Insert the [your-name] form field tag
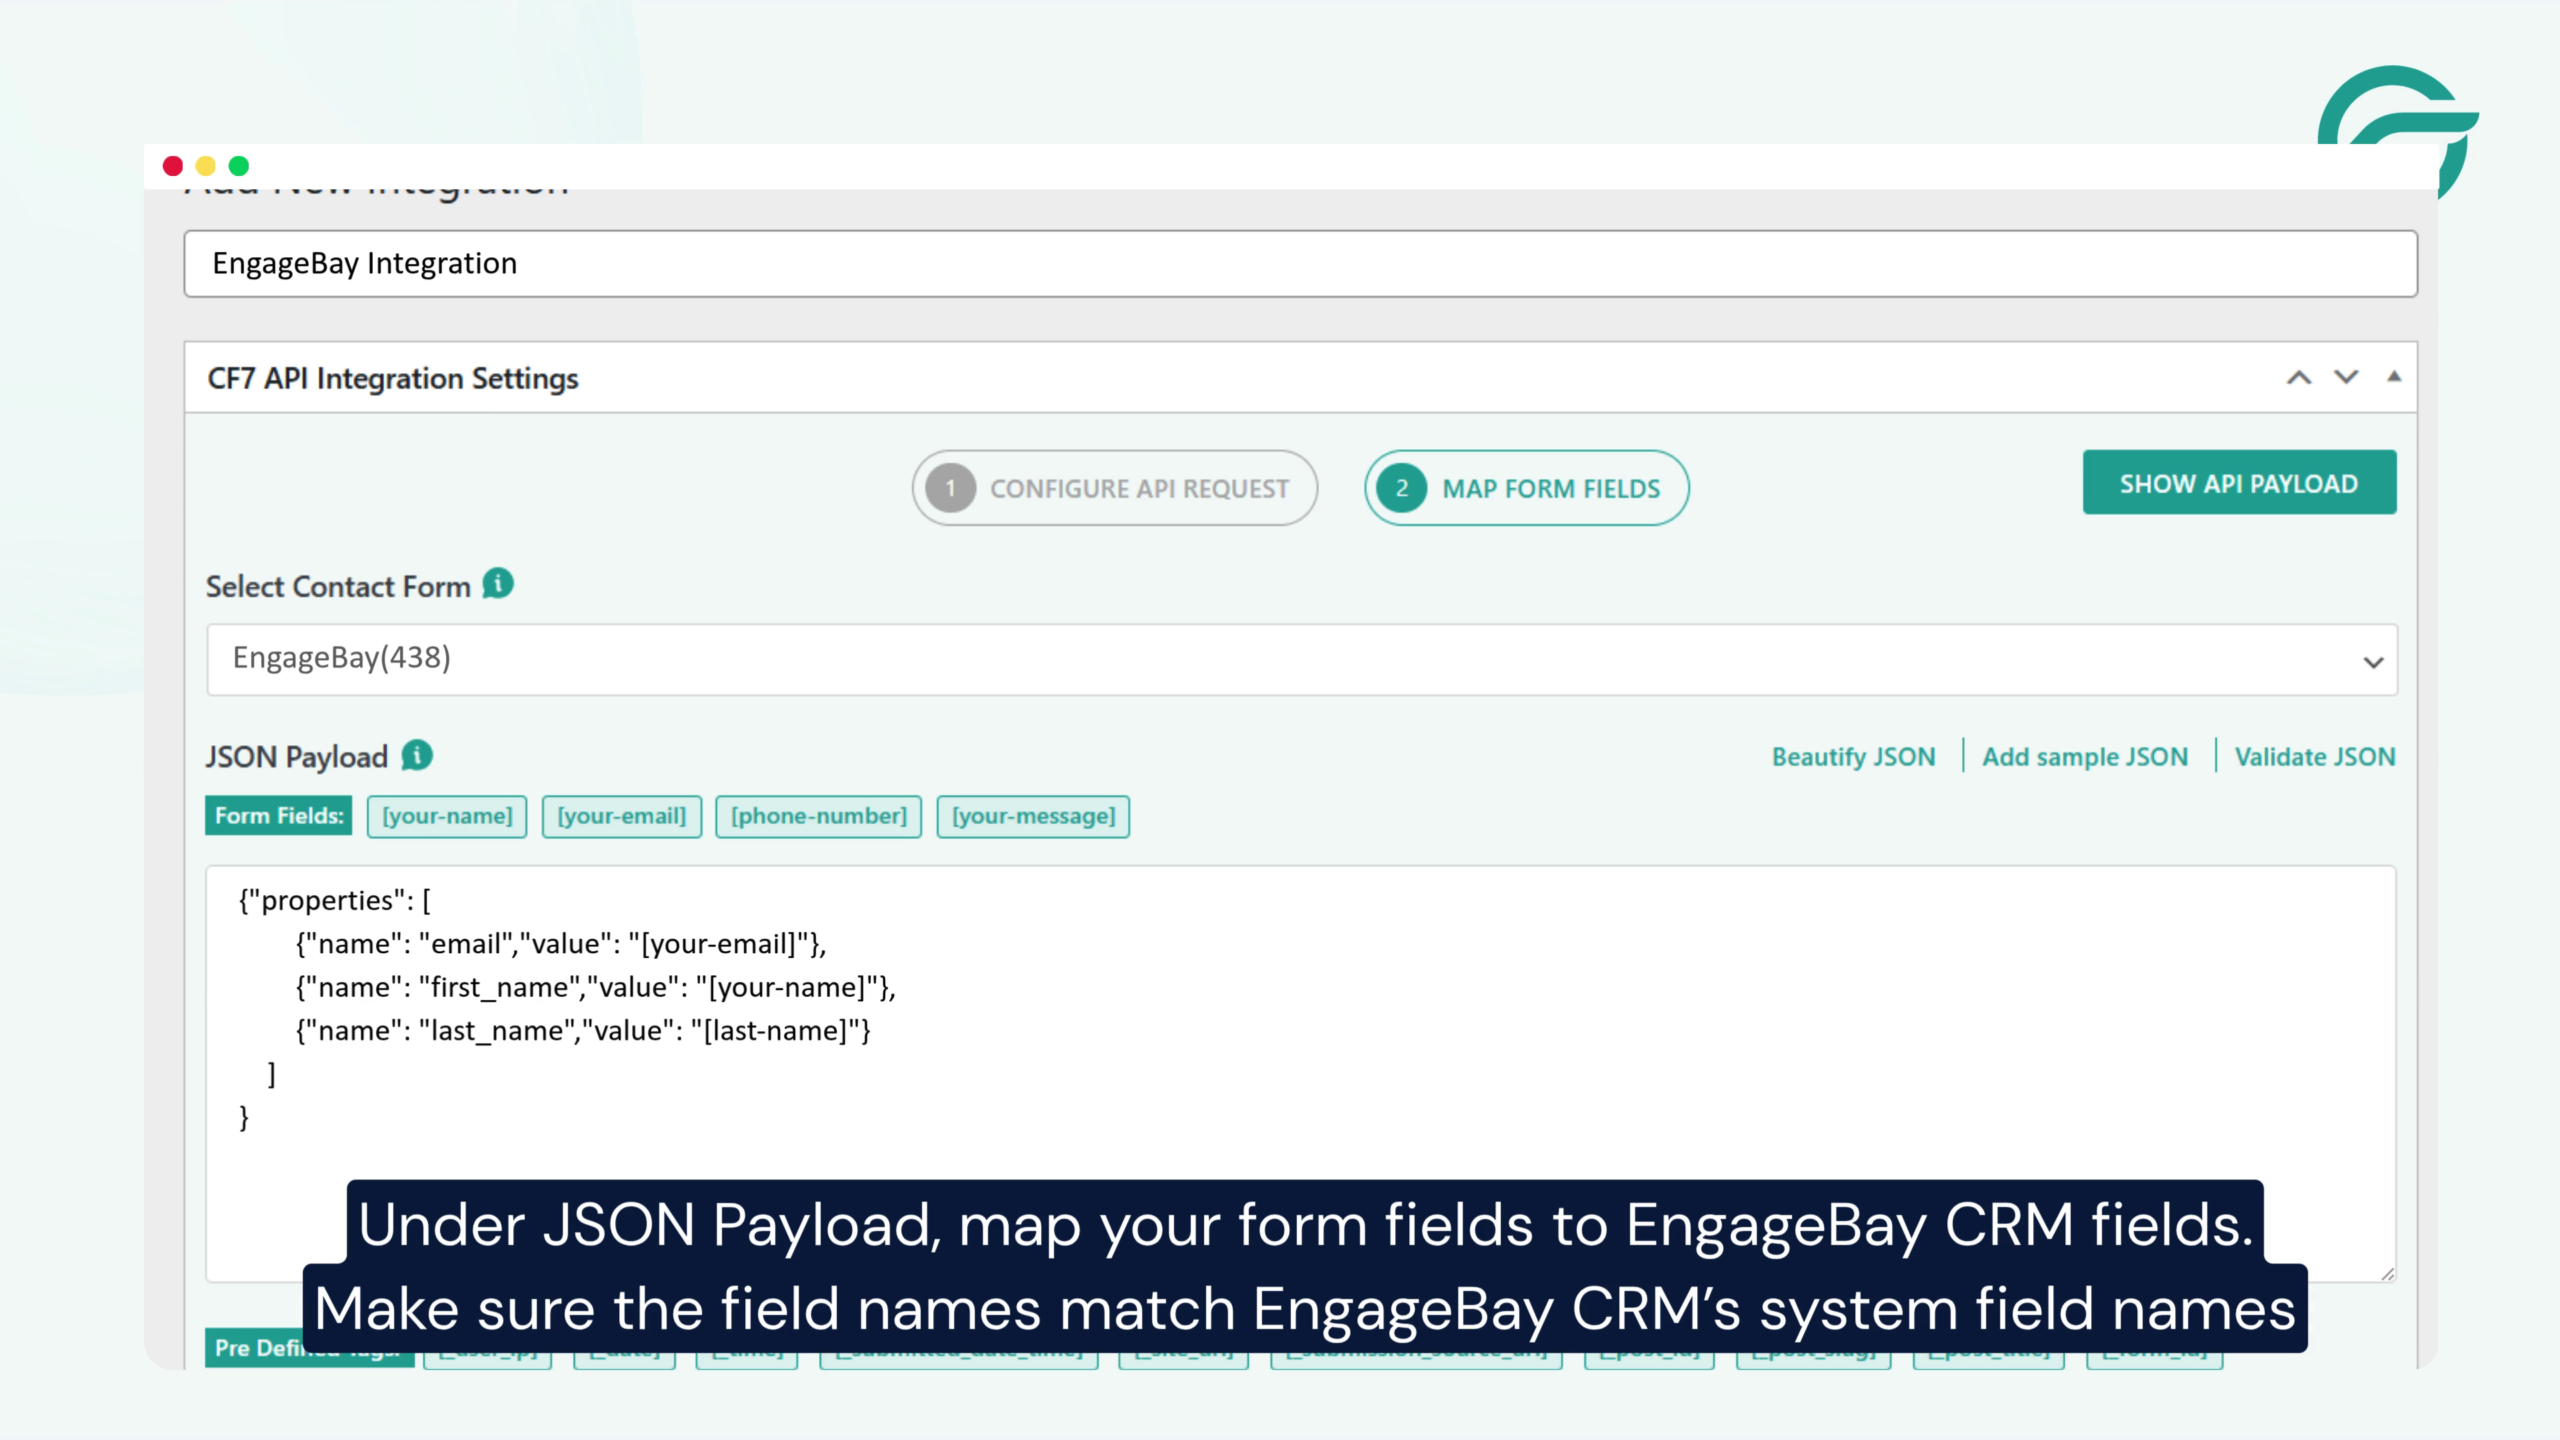Viewport: 2560px width, 1440px height. click(x=447, y=816)
